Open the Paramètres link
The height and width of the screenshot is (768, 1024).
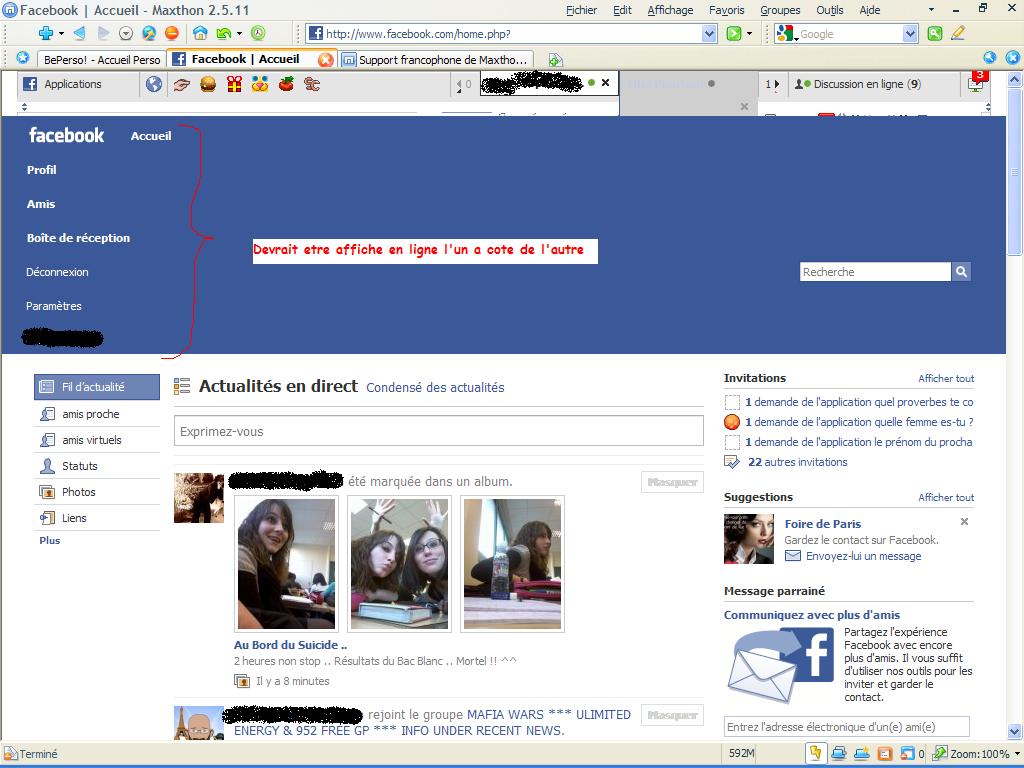pyautogui.click(x=54, y=306)
